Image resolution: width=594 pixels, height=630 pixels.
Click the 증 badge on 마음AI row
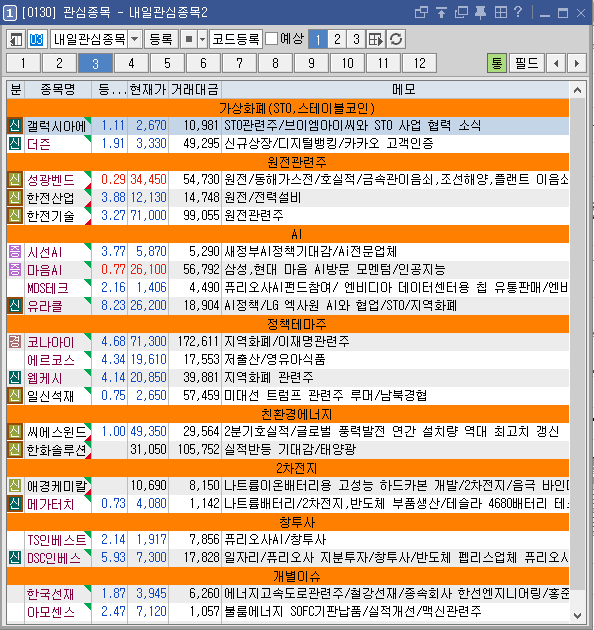(15, 270)
